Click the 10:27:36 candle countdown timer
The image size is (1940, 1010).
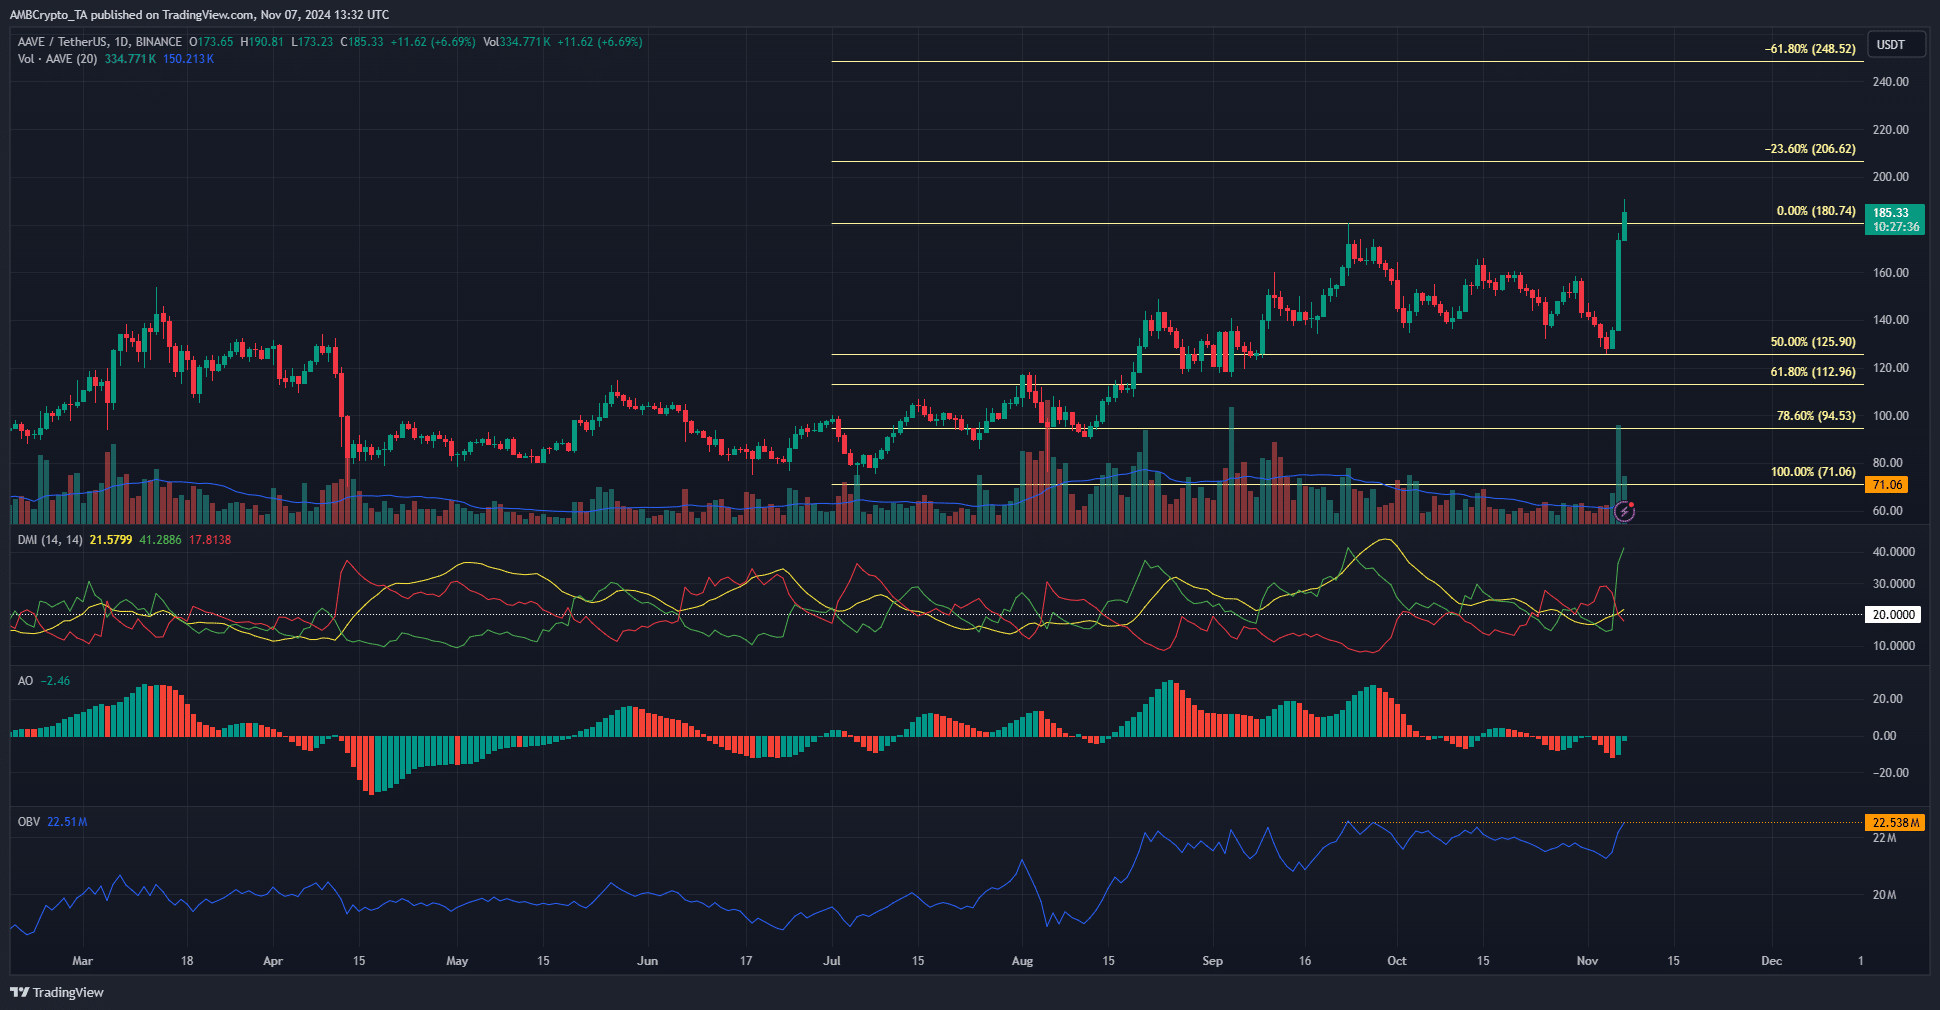click(x=1896, y=227)
